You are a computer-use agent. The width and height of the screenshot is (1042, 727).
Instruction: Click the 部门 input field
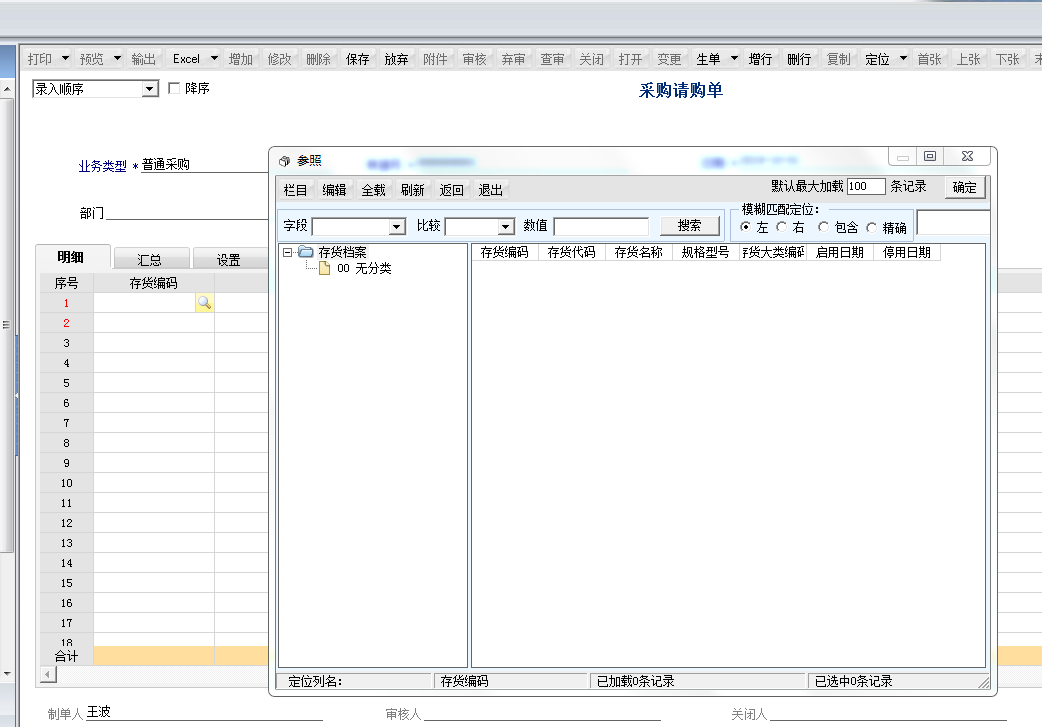click(187, 213)
